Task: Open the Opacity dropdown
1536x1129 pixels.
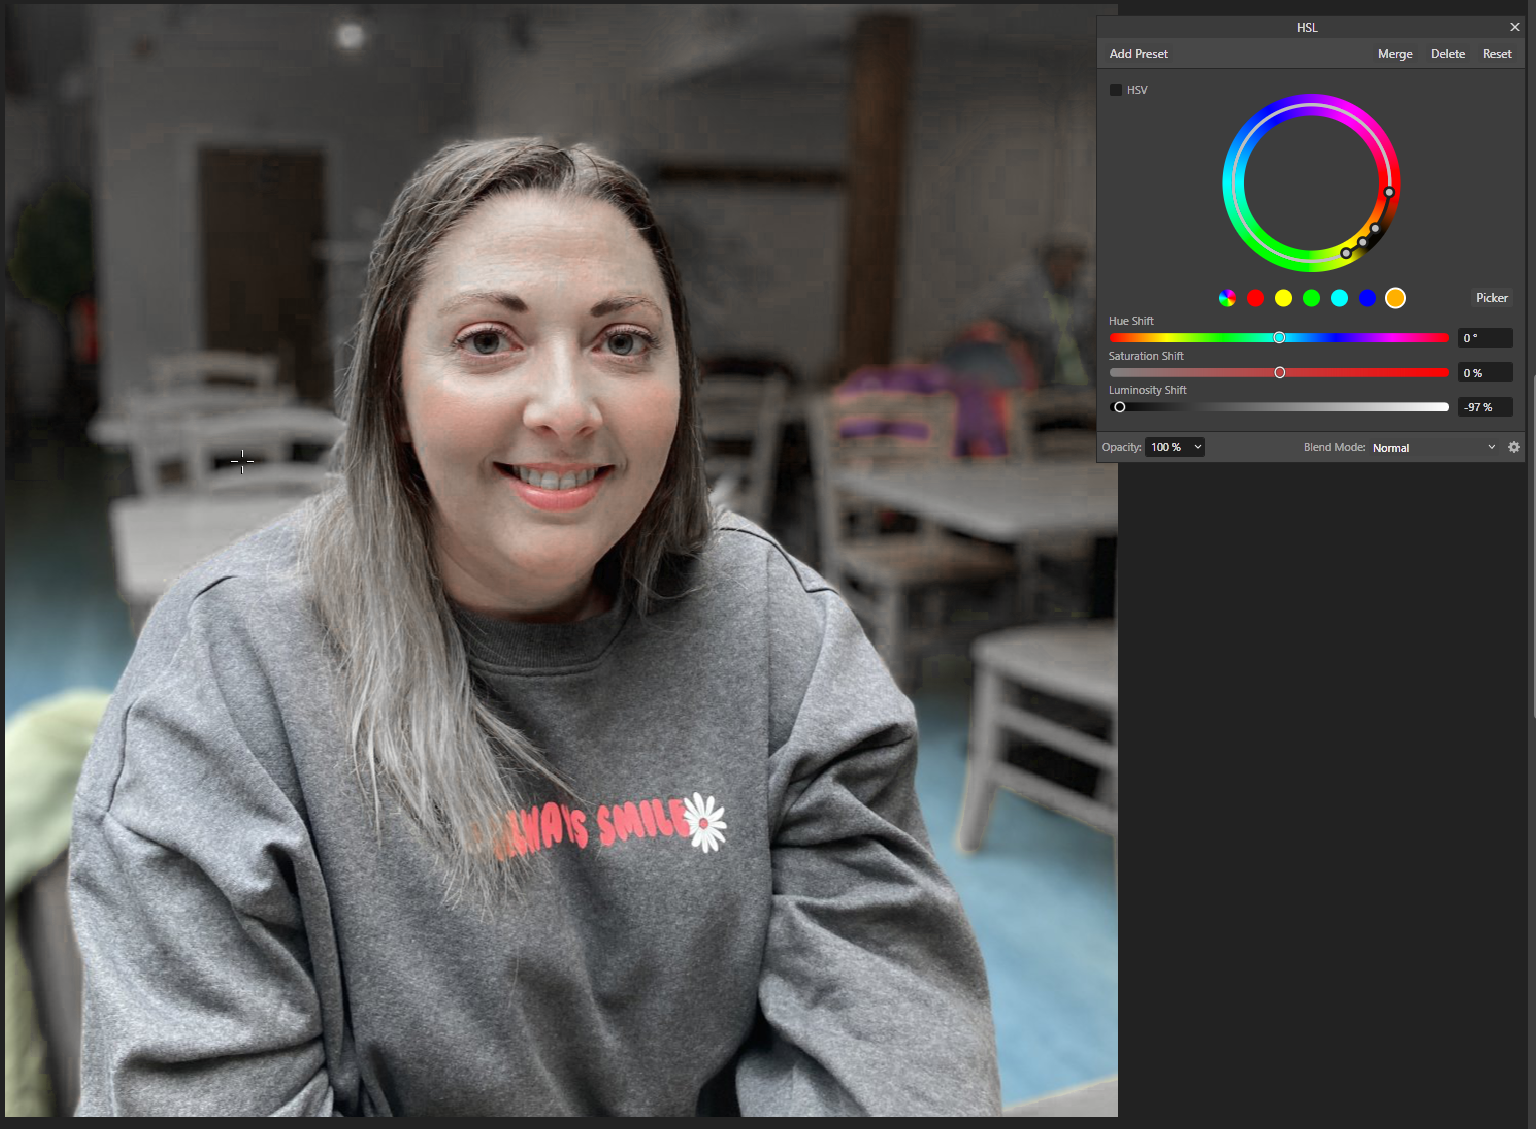Action: 1197,447
